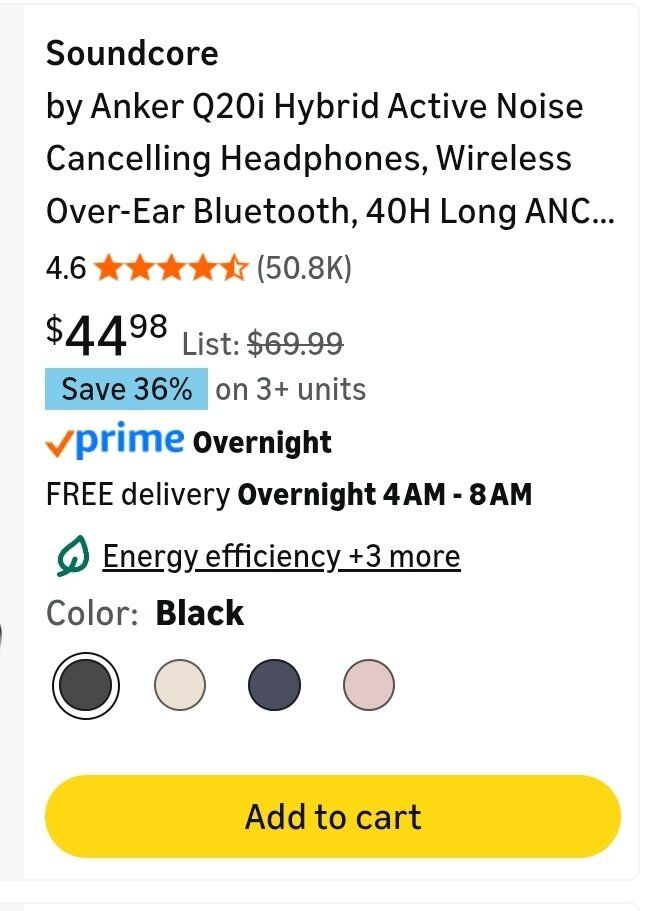Select the Black color swatch
Viewport: 661px width, 911px height.
86,686
